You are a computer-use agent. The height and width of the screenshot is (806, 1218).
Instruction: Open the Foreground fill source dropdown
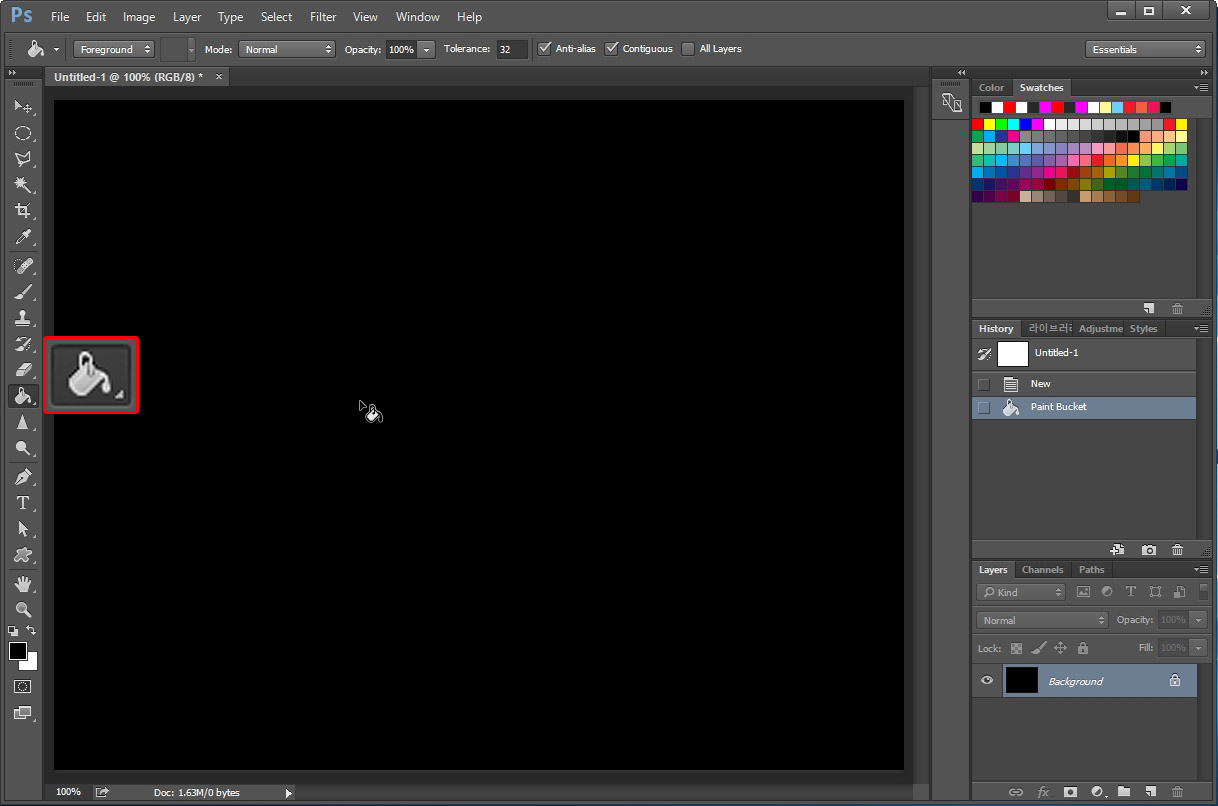[113, 49]
